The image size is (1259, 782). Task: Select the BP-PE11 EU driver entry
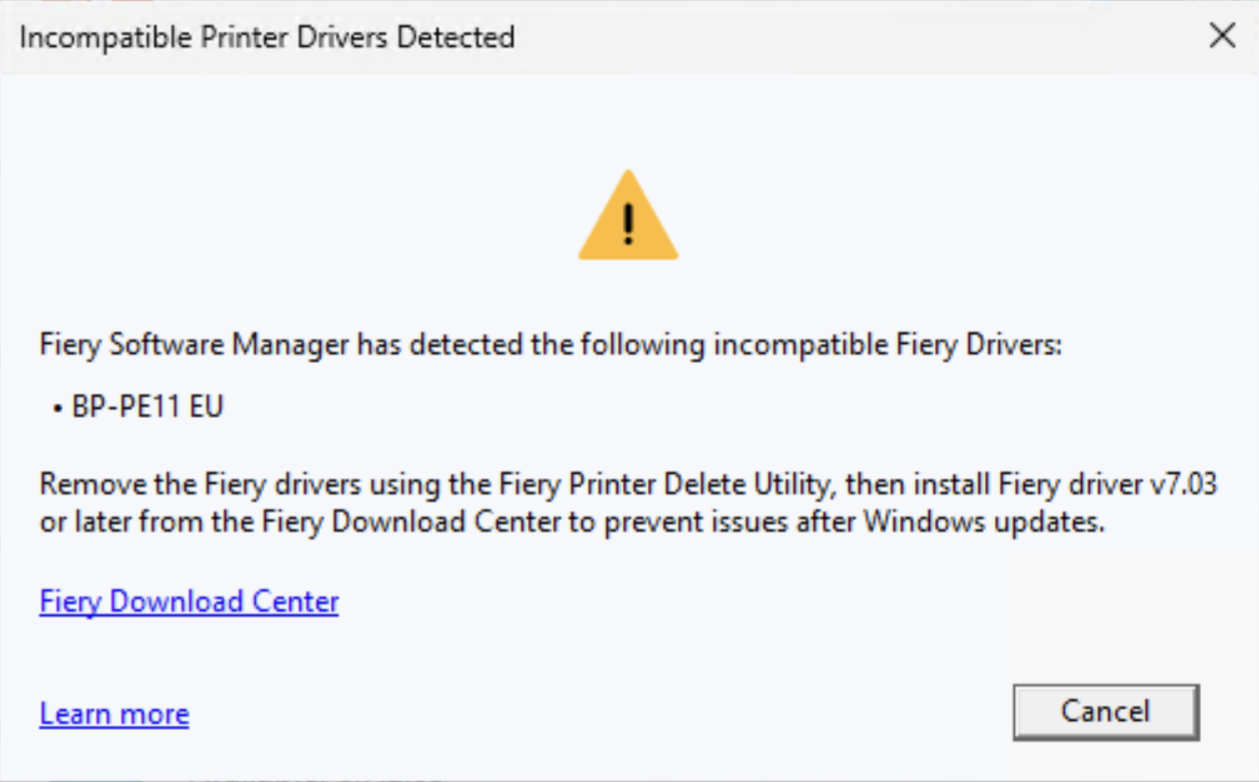[148, 407]
